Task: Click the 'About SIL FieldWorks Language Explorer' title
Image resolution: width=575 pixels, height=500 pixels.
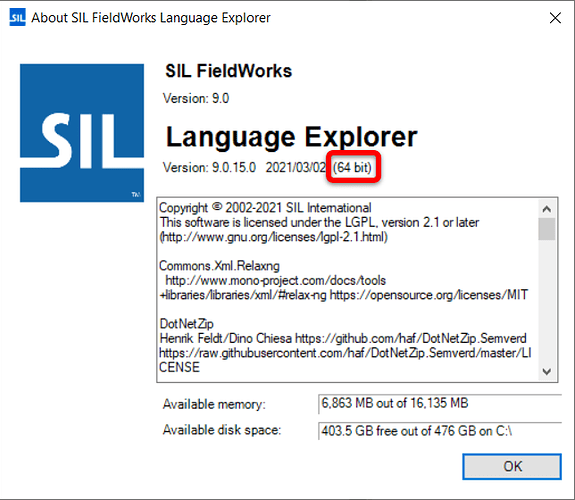Action: tap(151, 18)
